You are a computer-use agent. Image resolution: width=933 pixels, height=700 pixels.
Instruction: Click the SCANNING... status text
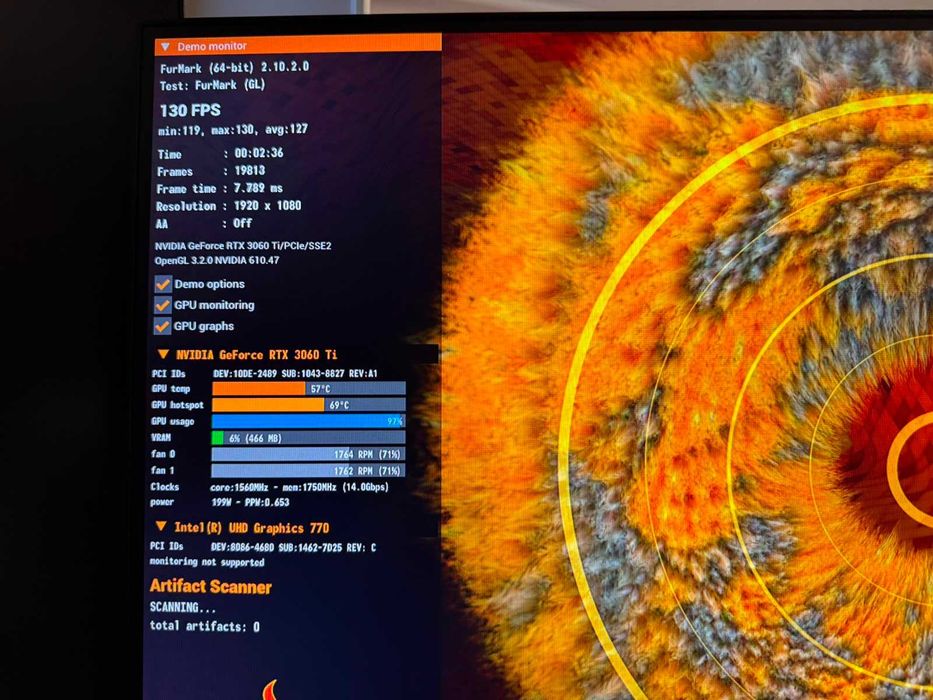pos(183,607)
